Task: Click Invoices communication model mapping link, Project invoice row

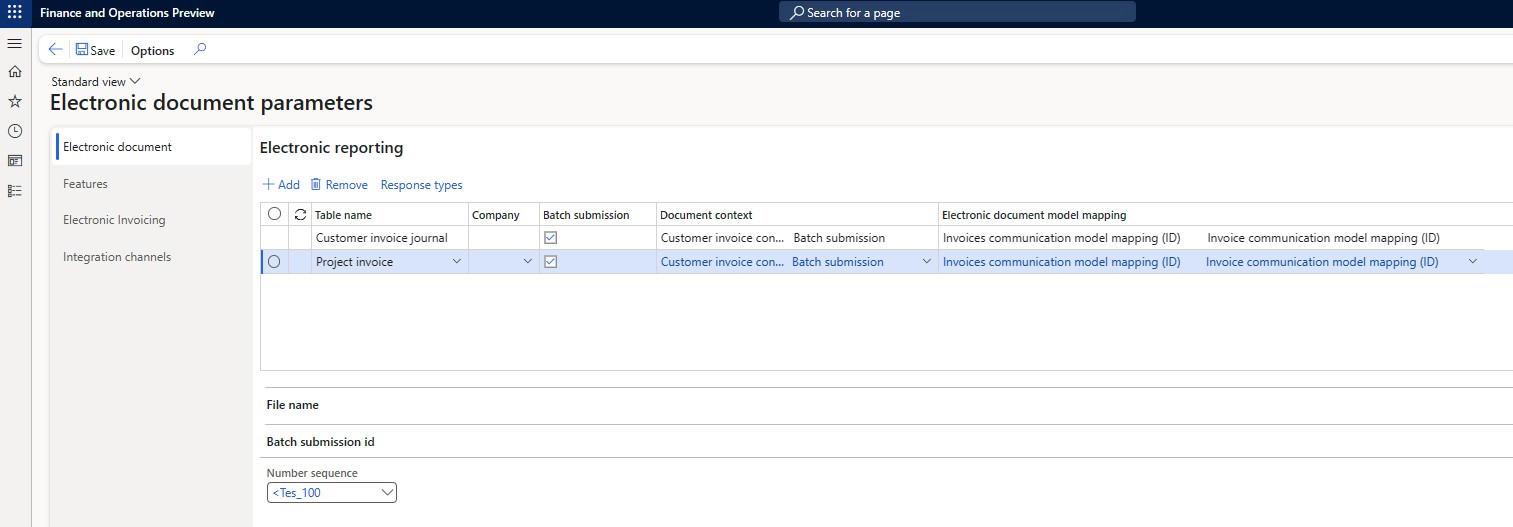Action: (1061, 262)
